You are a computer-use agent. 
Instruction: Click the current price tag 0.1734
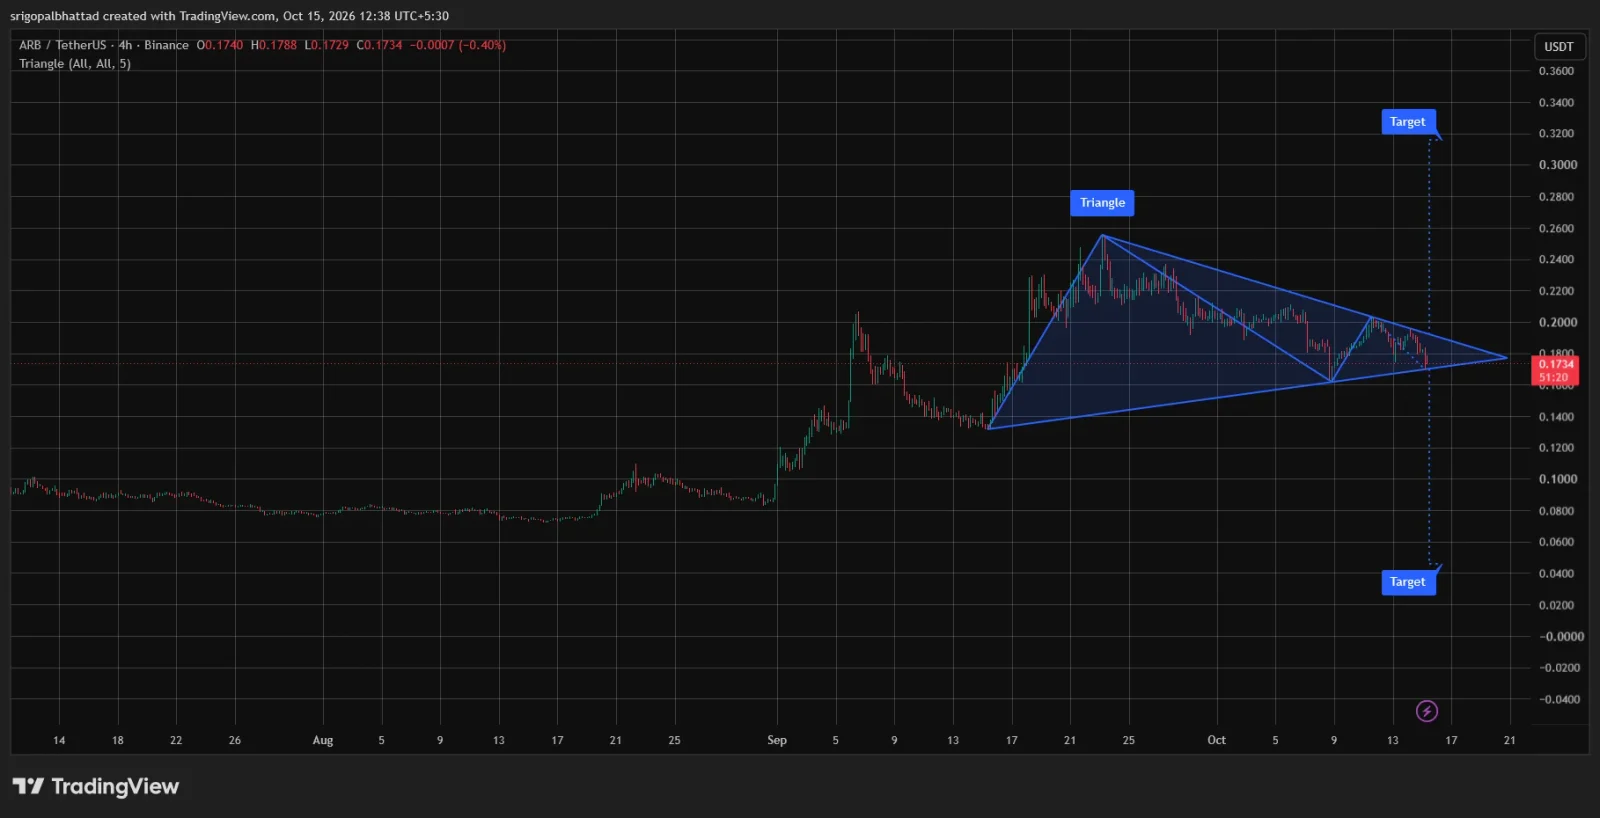coord(1555,370)
